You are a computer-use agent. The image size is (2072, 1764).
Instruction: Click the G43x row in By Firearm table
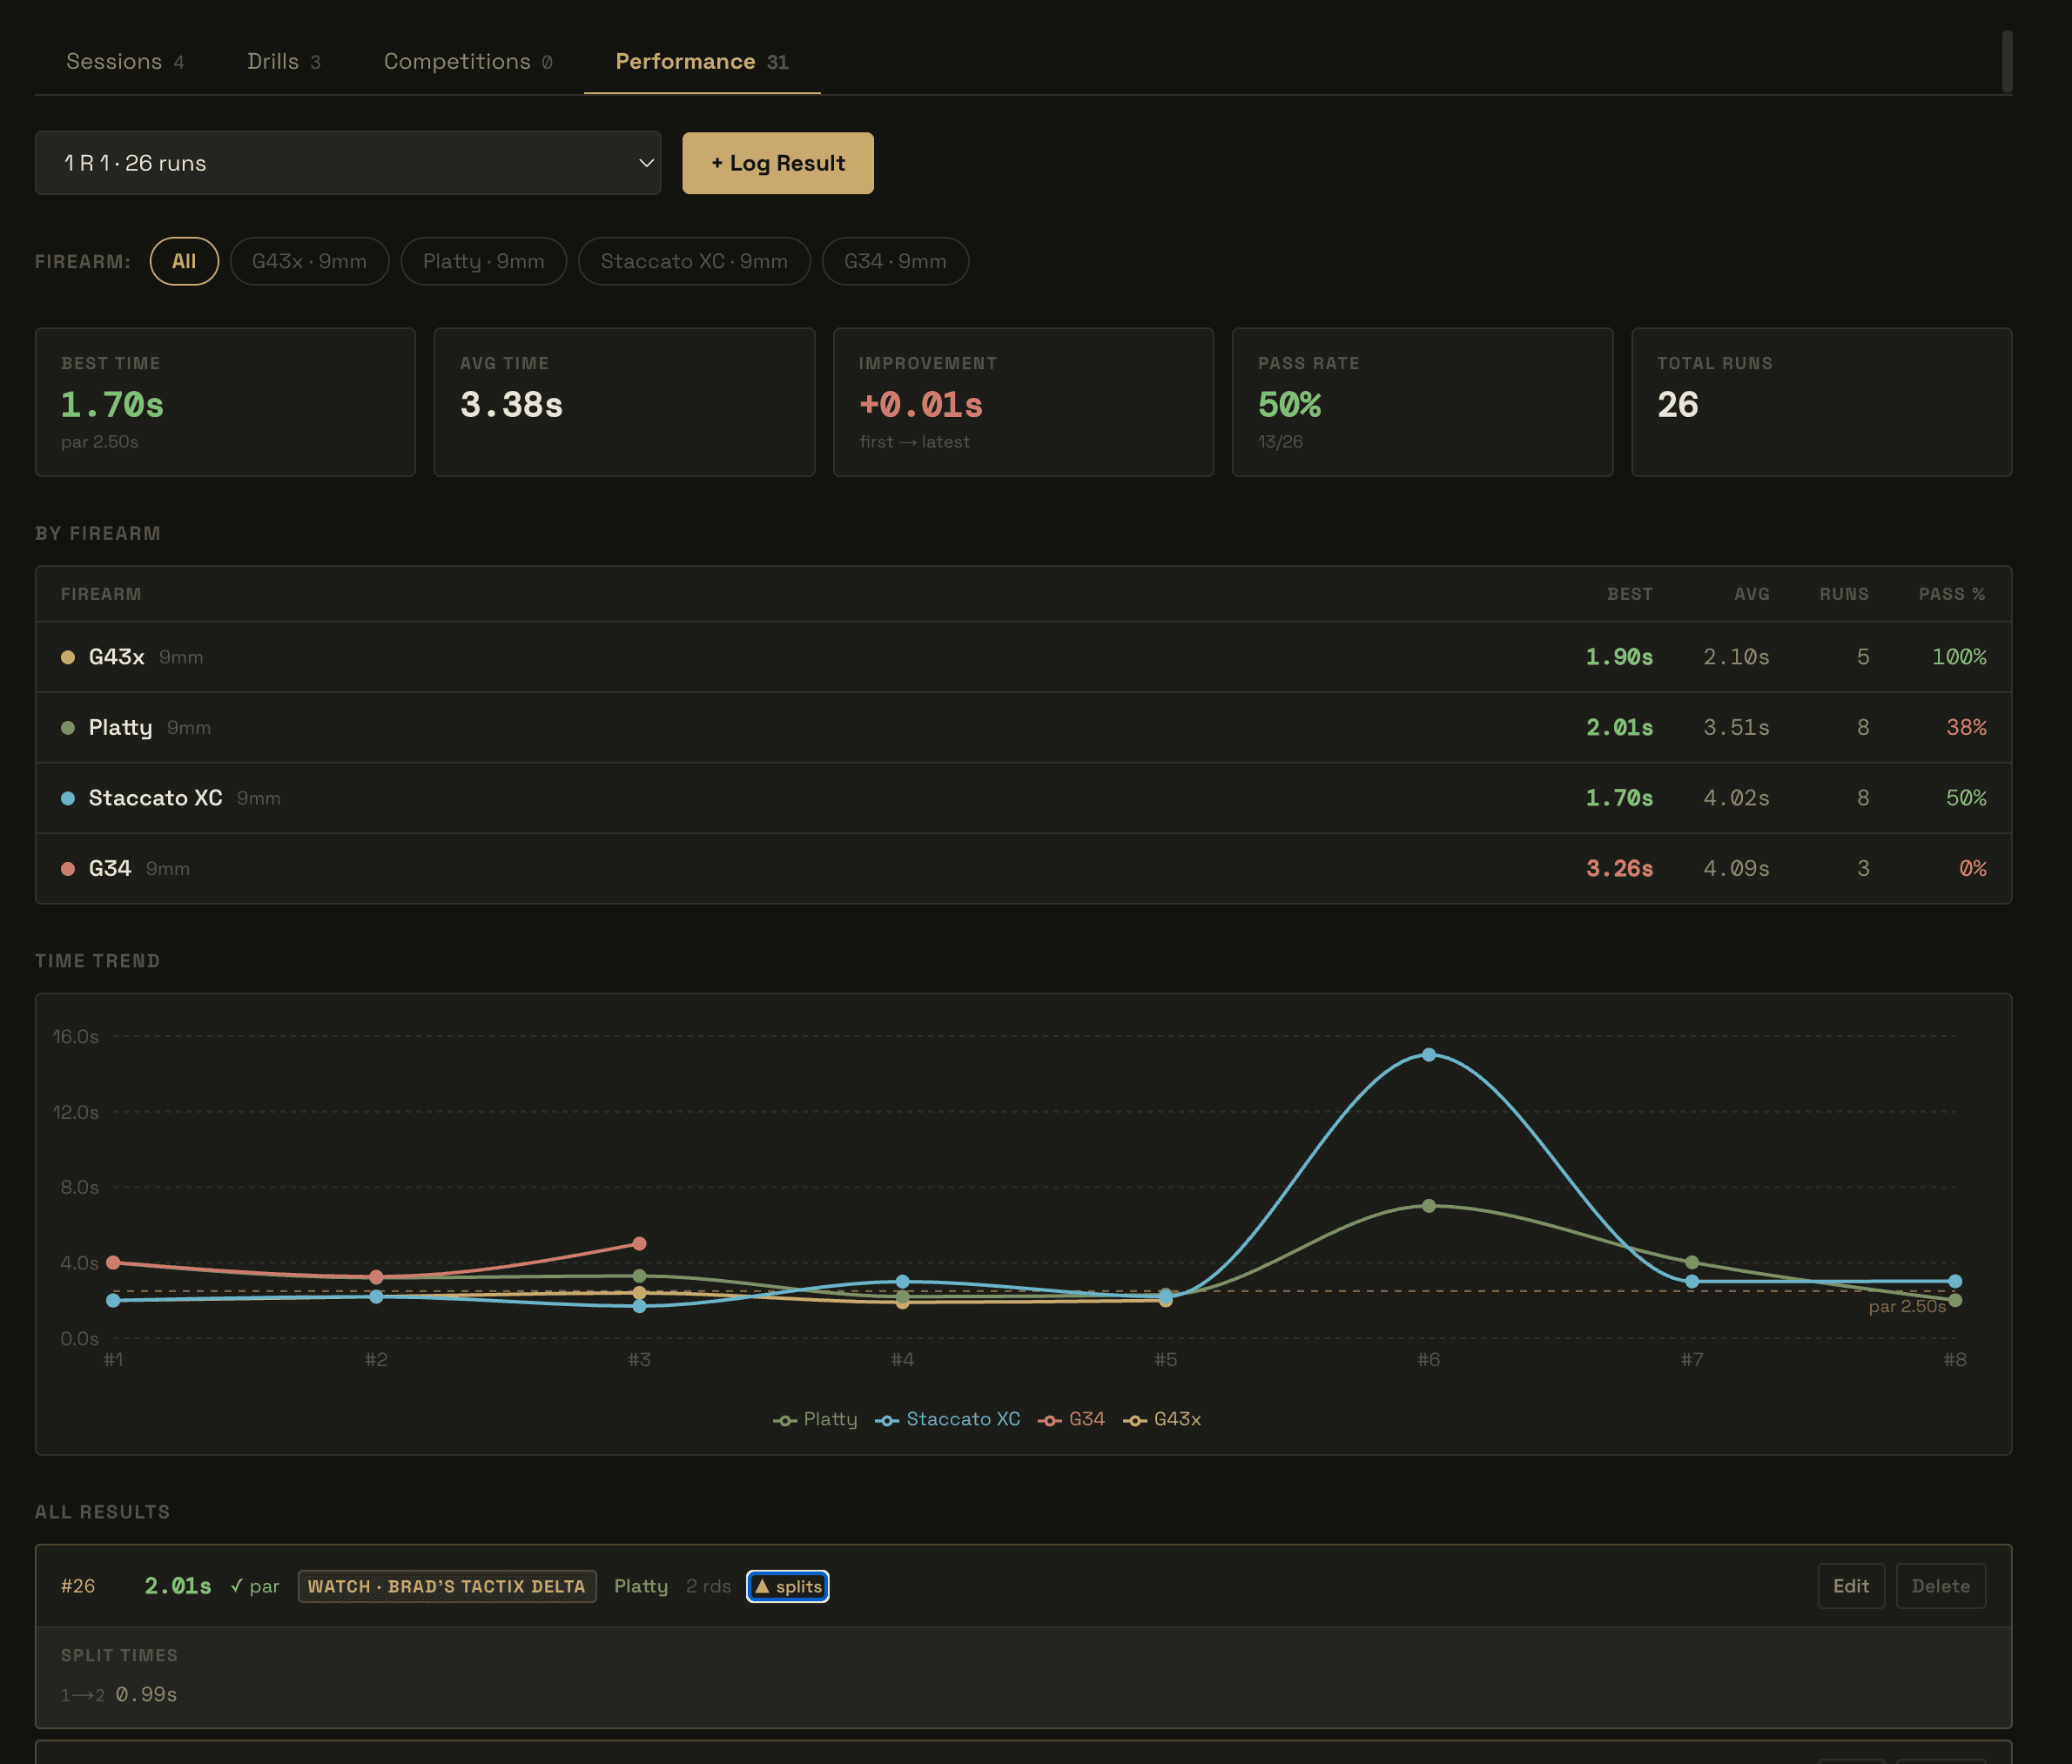tap(1023, 657)
